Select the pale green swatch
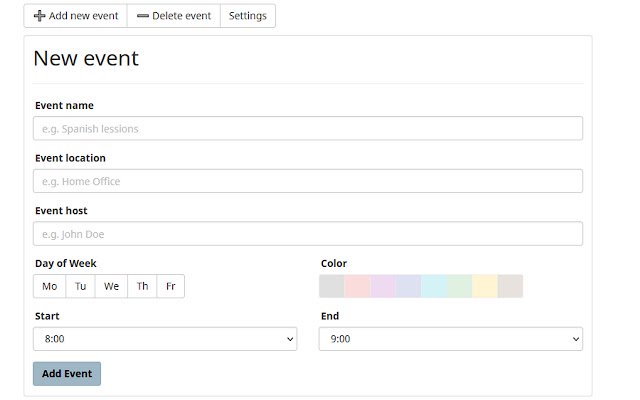 pos(459,287)
